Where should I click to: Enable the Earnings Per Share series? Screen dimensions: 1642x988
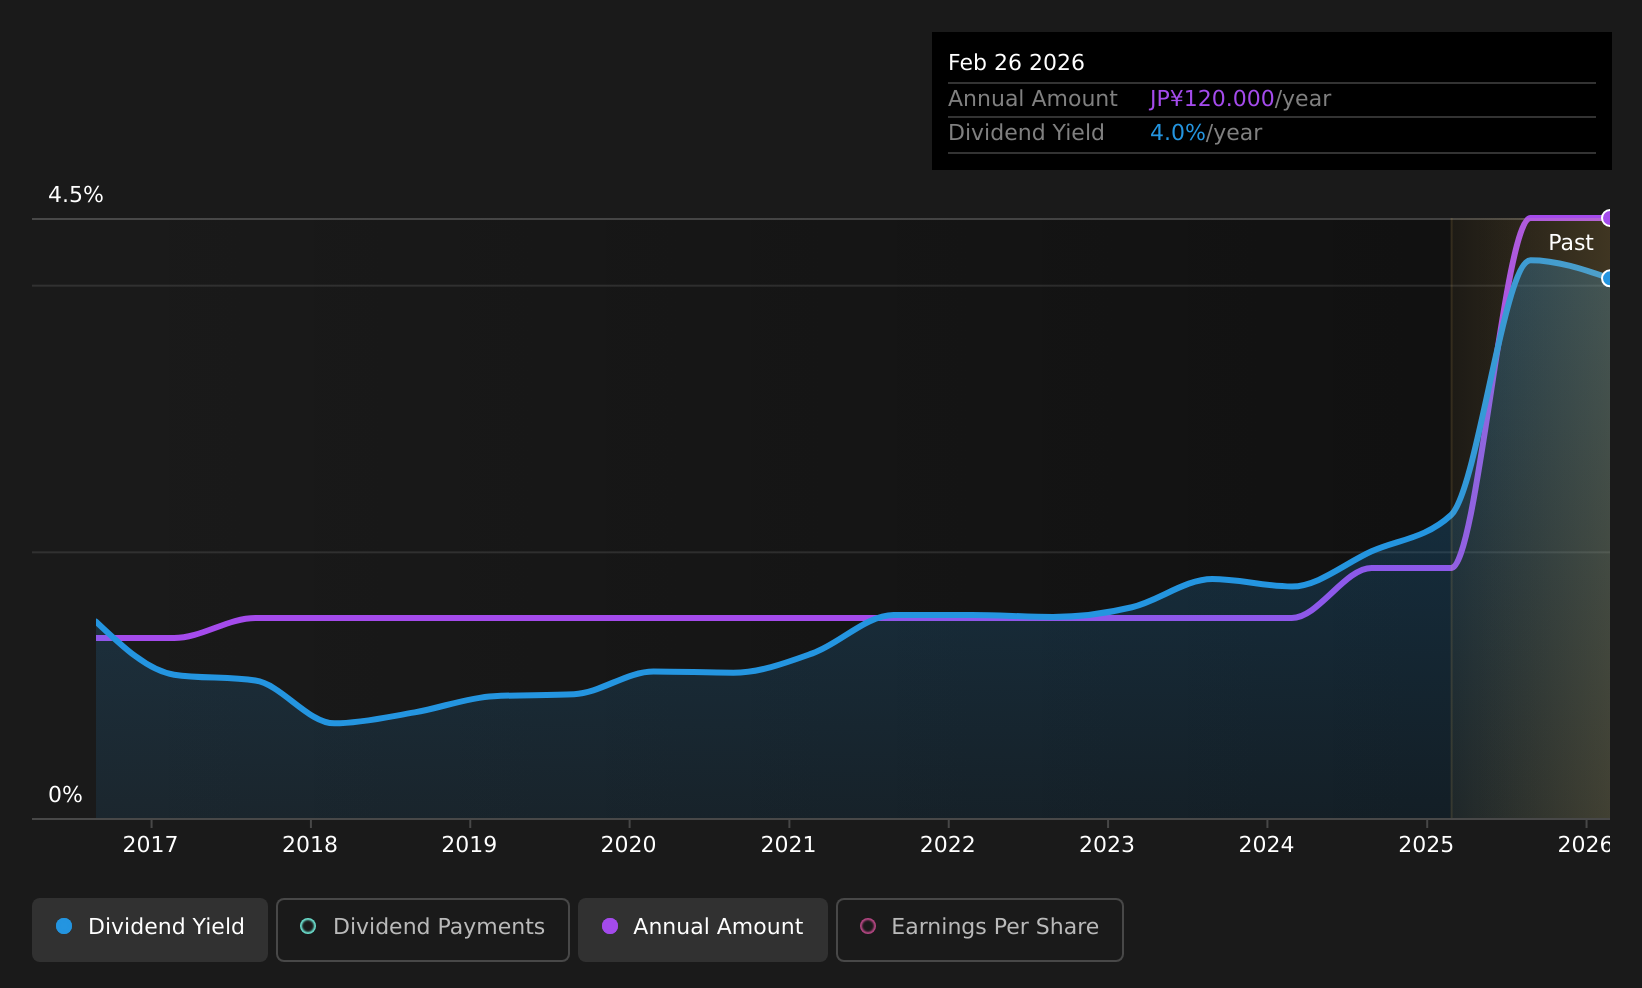(980, 929)
